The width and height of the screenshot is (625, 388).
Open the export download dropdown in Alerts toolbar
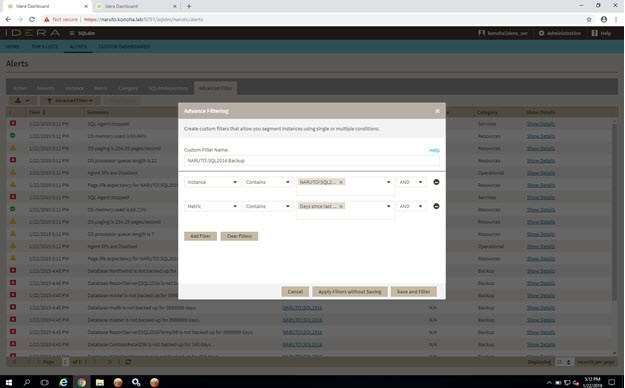[22, 100]
